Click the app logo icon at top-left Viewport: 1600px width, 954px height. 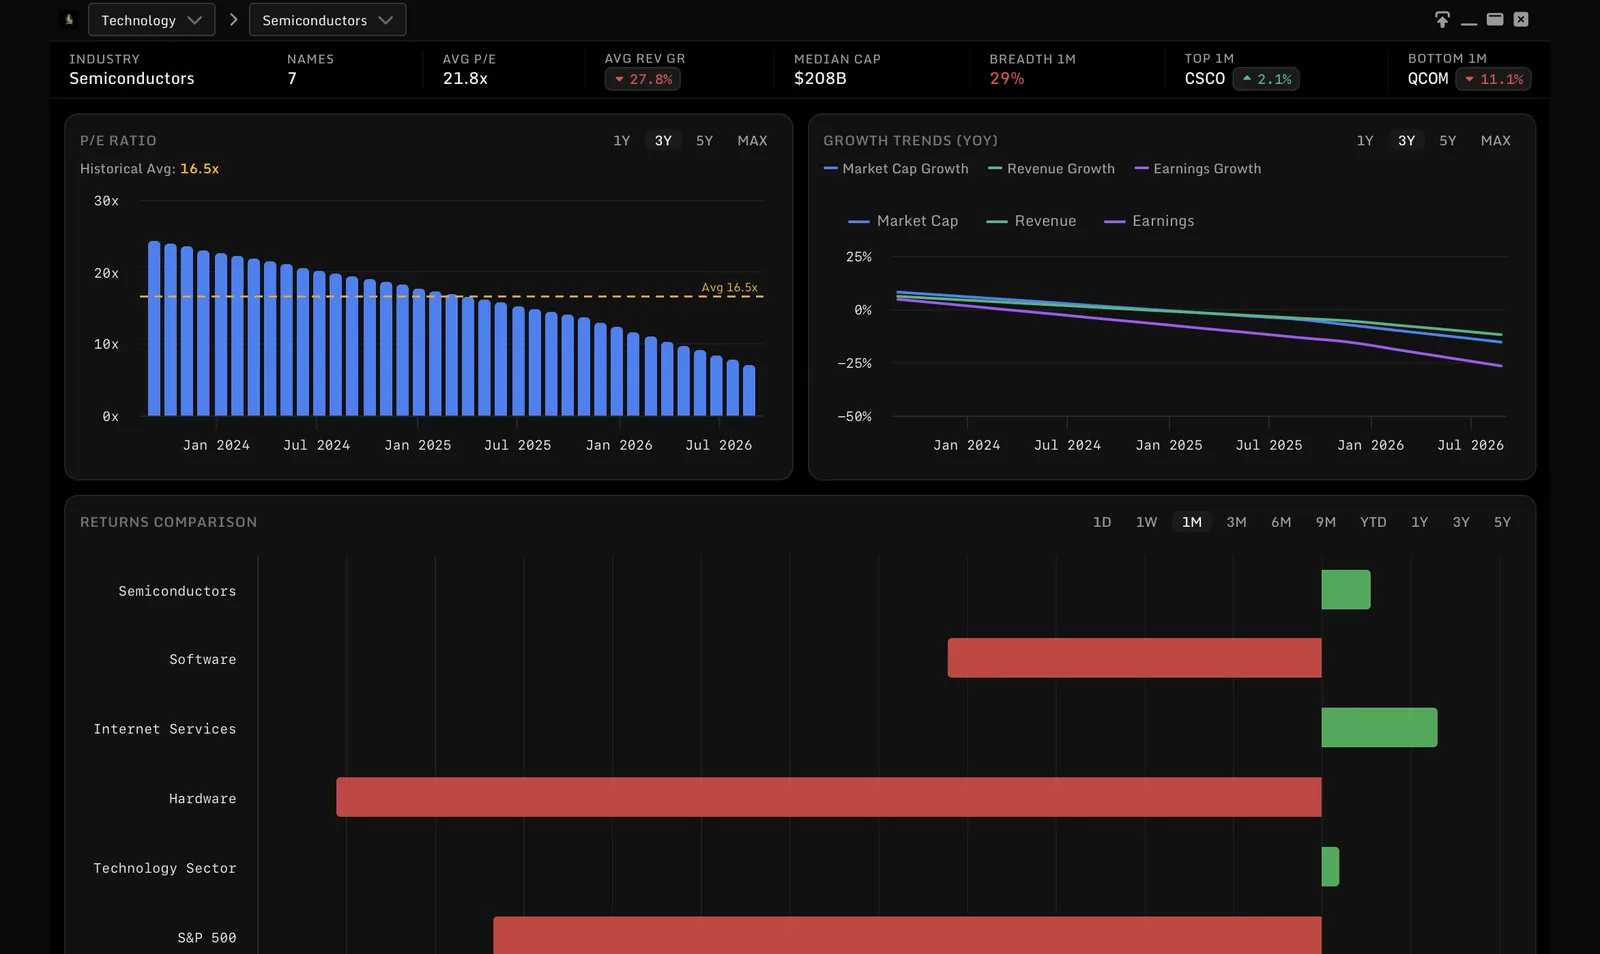pos(69,19)
